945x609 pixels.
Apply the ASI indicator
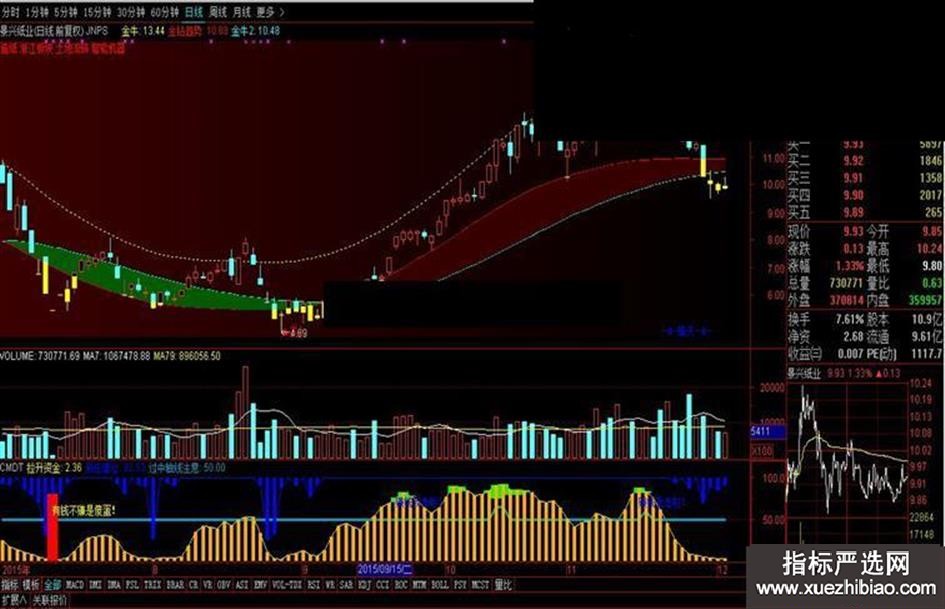click(242, 585)
